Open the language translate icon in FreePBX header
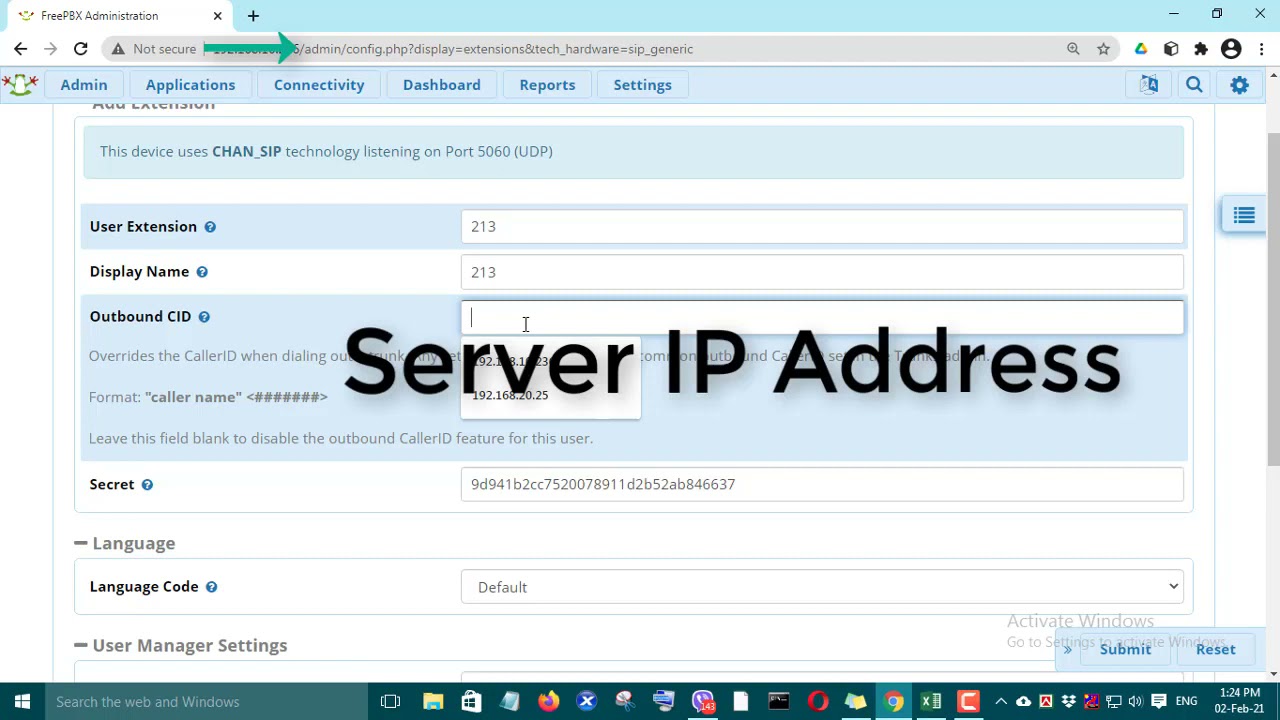Image resolution: width=1280 pixels, height=720 pixels. [x=1149, y=85]
